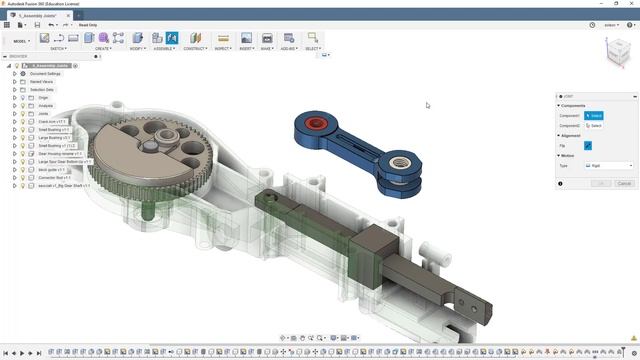Open the Motion Type Rigid dropdown
The width and height of the screenshot is (640, 360).
[609, 166]
